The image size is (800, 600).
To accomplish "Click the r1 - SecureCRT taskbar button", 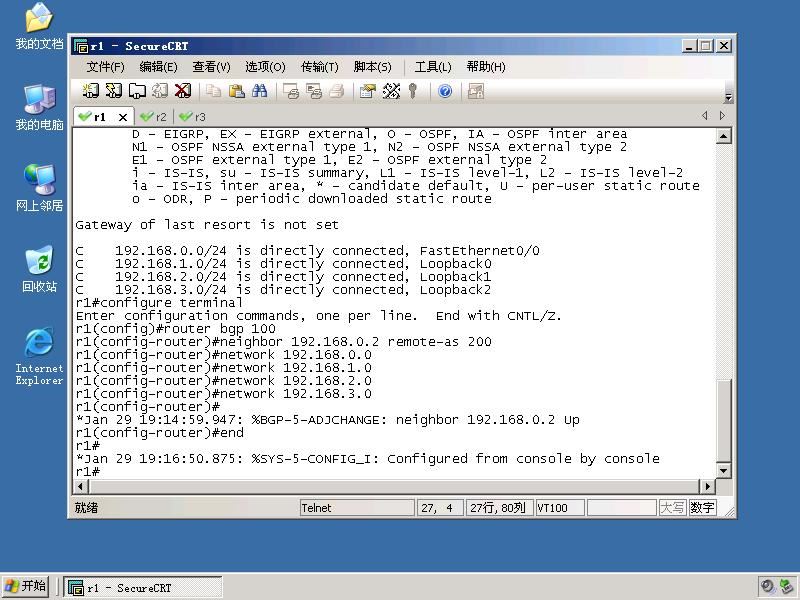I will pyautogui.click(x=143, y=587).
